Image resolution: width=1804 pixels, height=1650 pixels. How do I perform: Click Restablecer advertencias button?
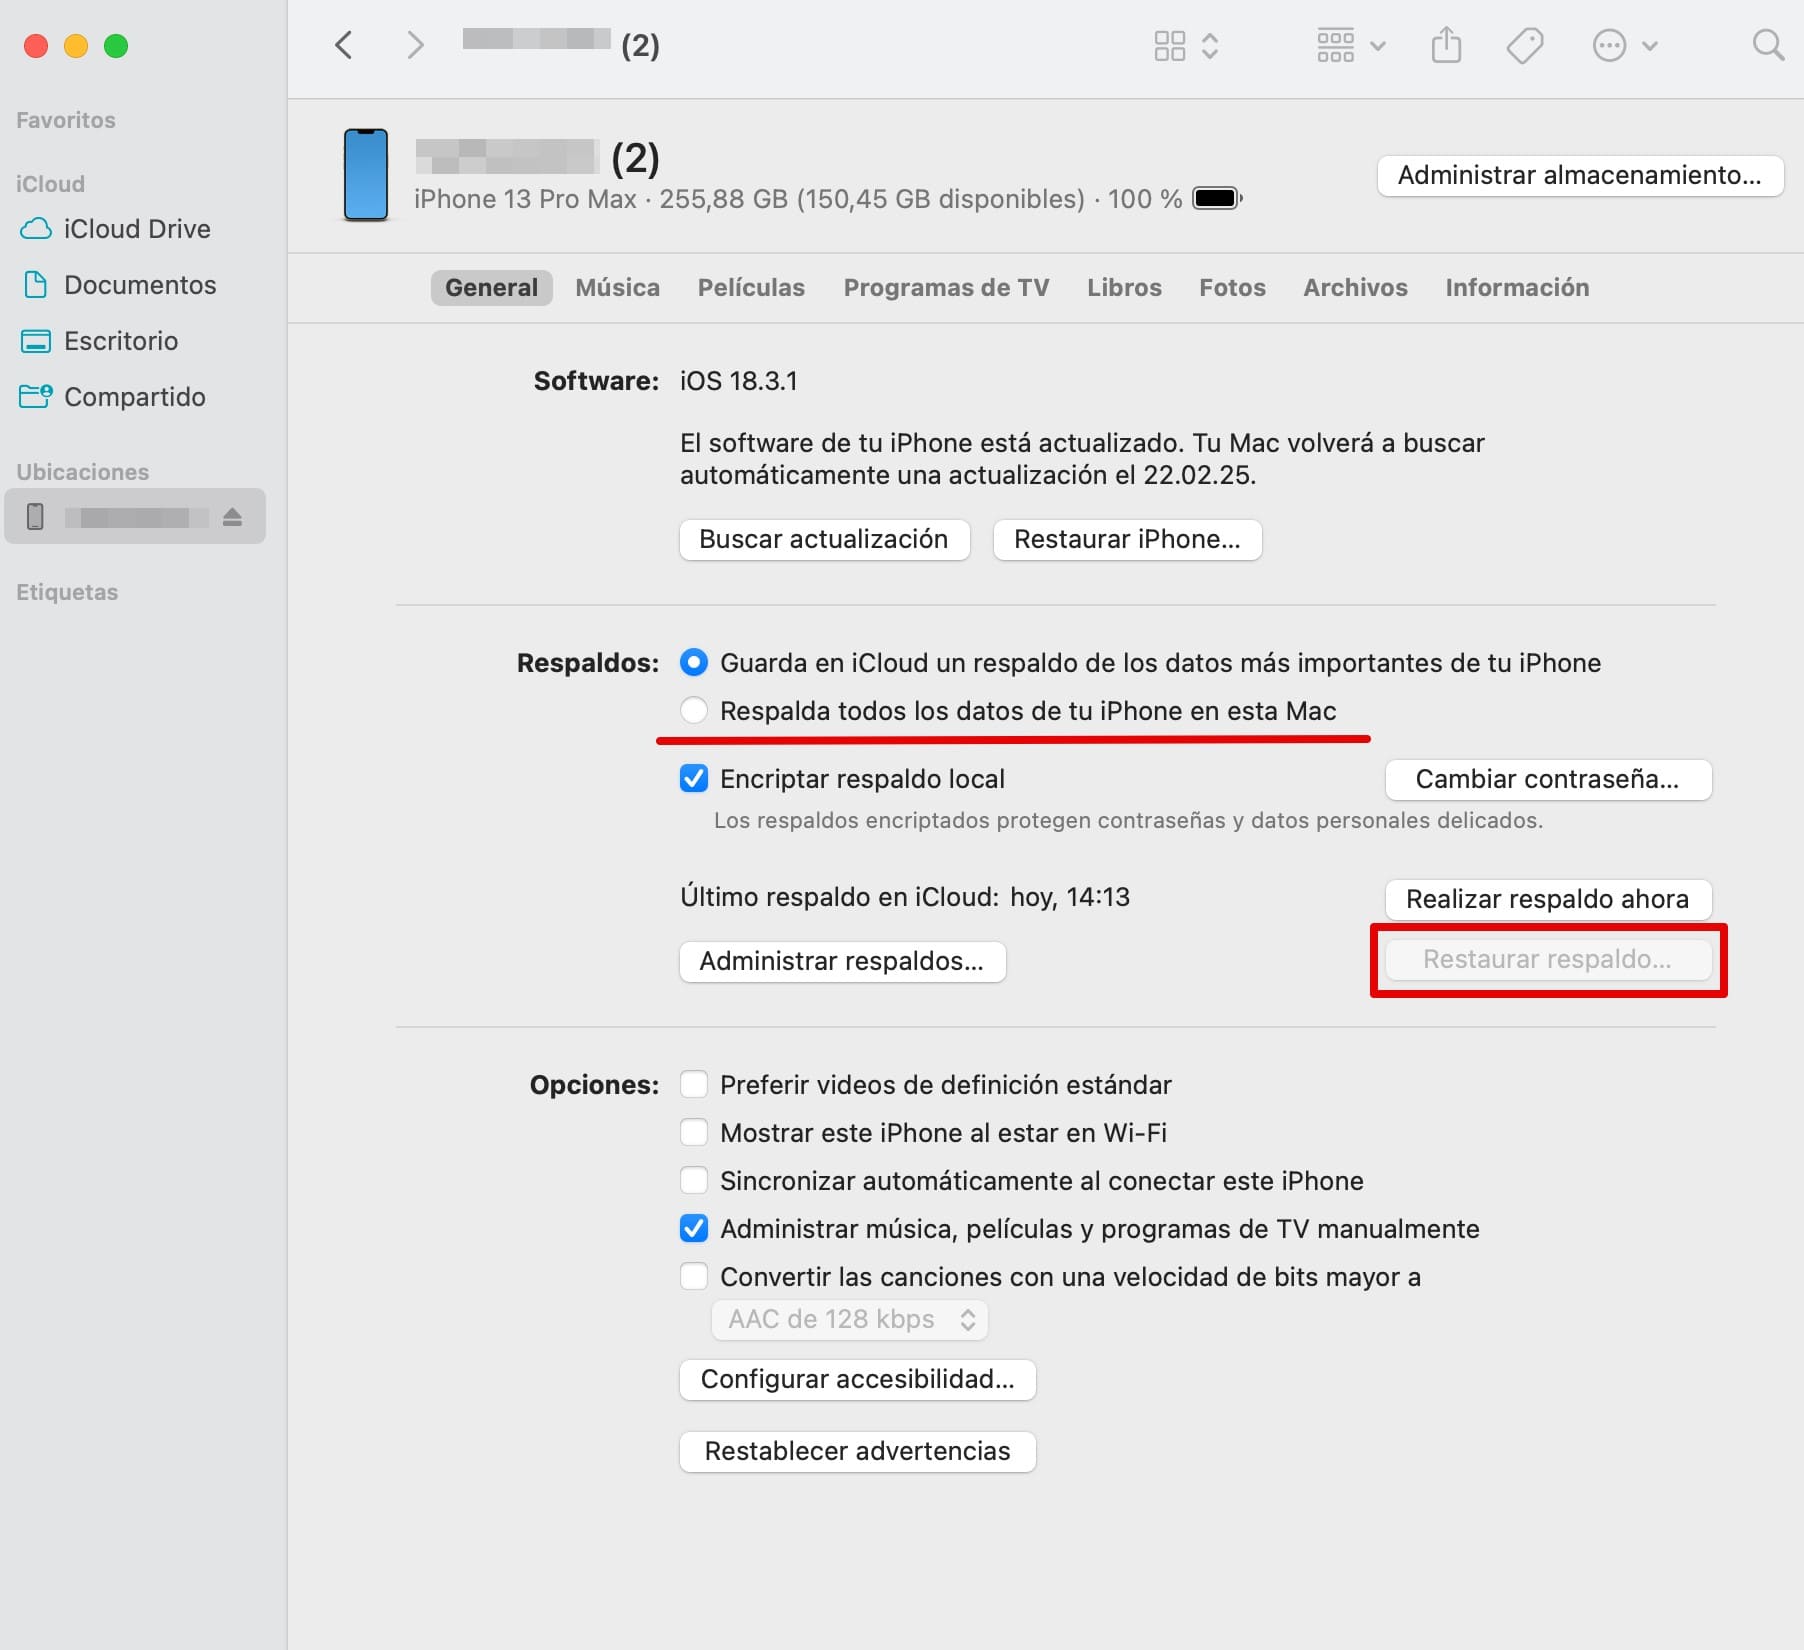coord(857,1451)
